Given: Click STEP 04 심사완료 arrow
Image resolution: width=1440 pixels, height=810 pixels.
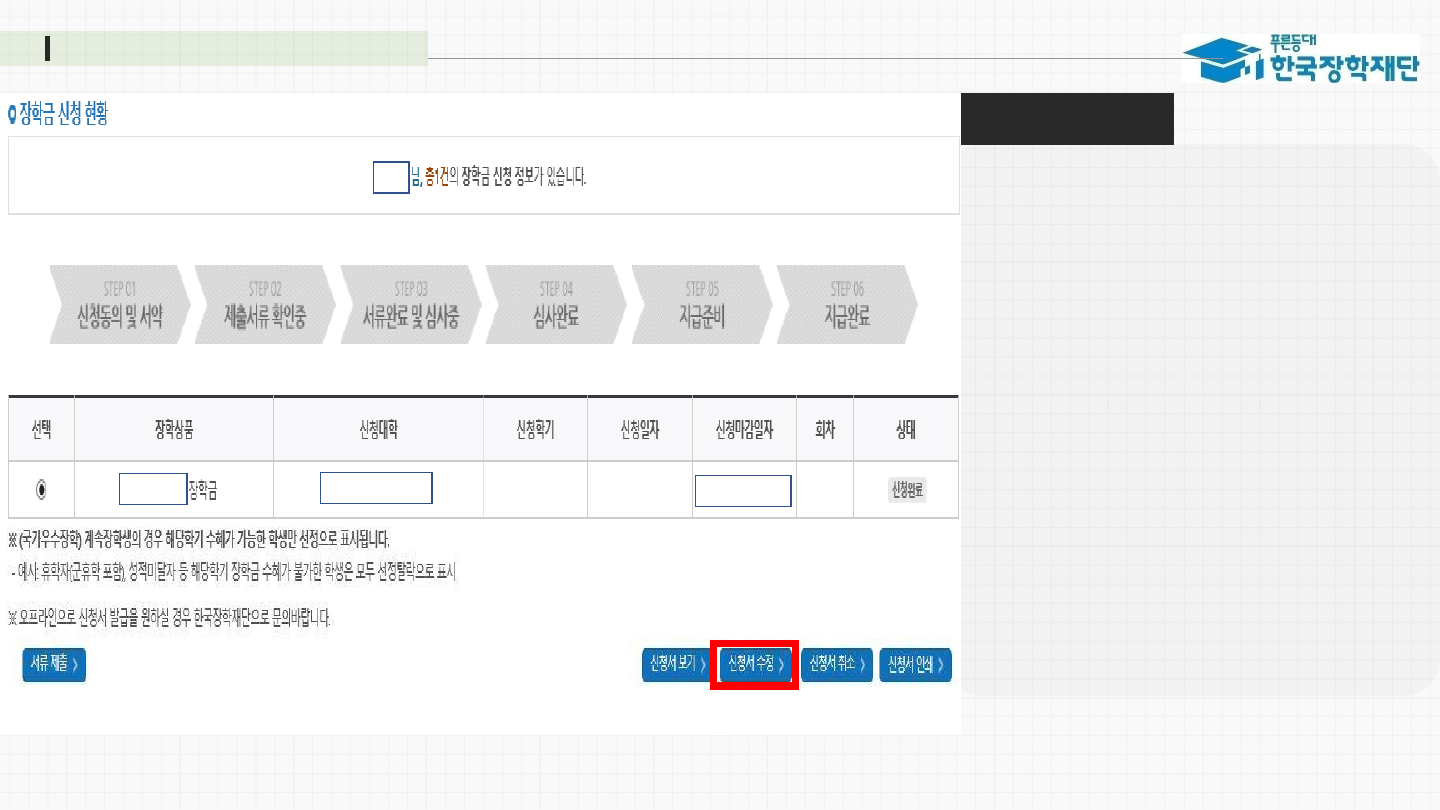Looking at the screenshot, I should pos(555,305).
